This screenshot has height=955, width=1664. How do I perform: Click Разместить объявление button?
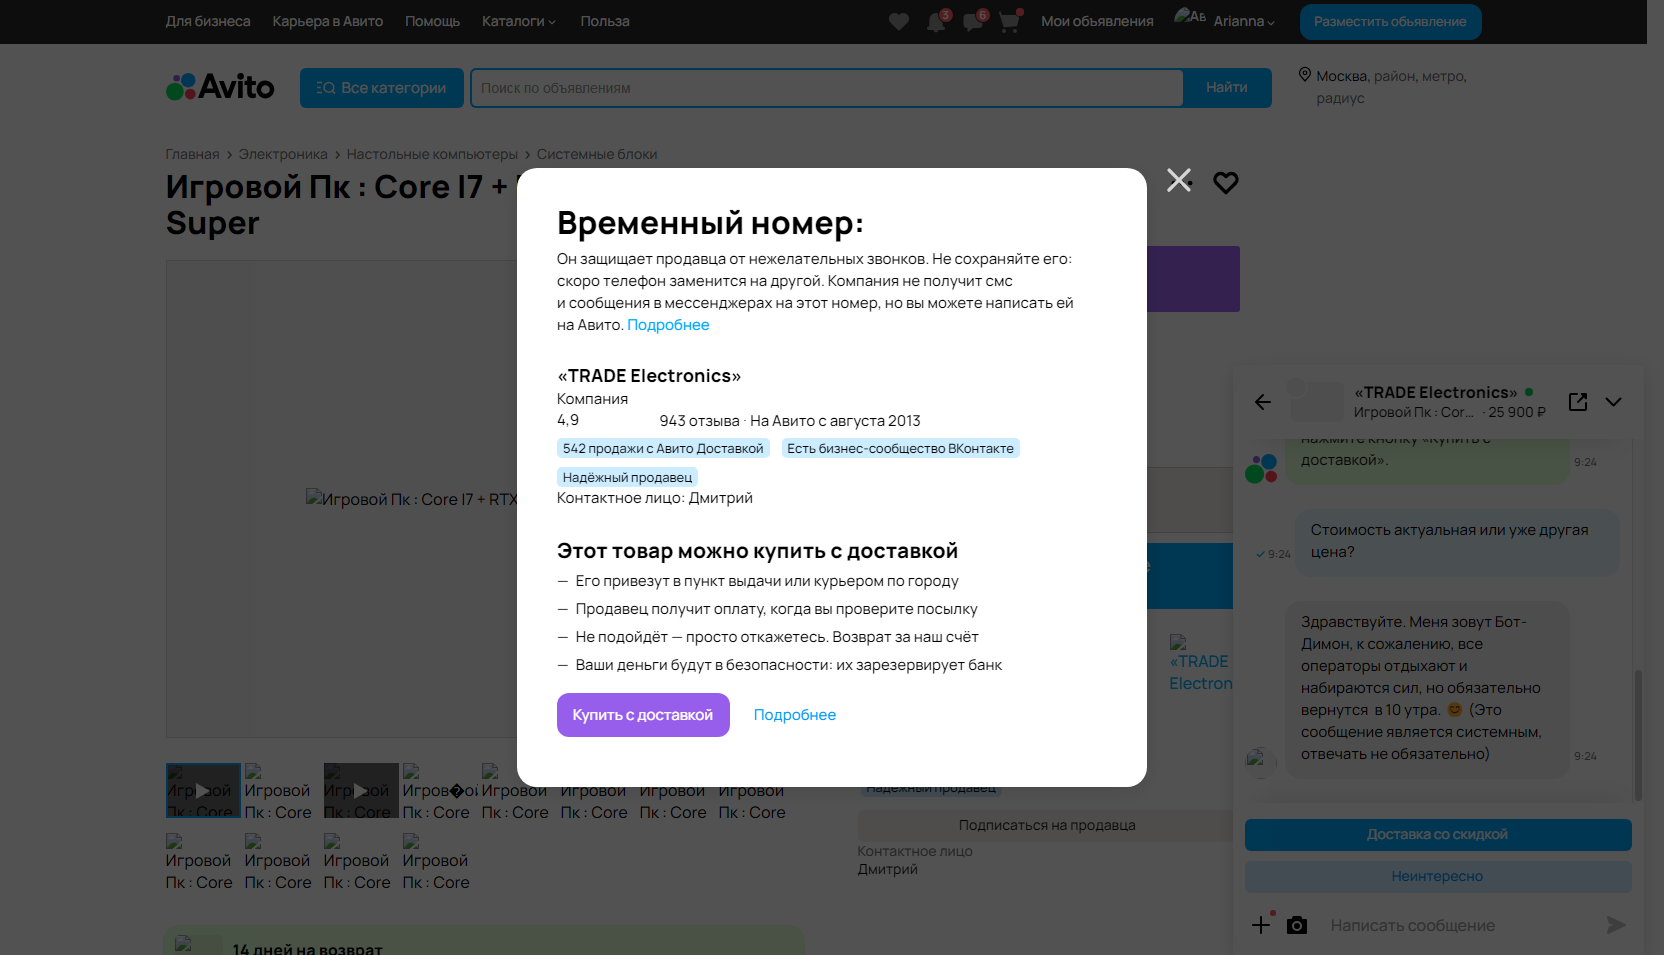point(1390,22)
